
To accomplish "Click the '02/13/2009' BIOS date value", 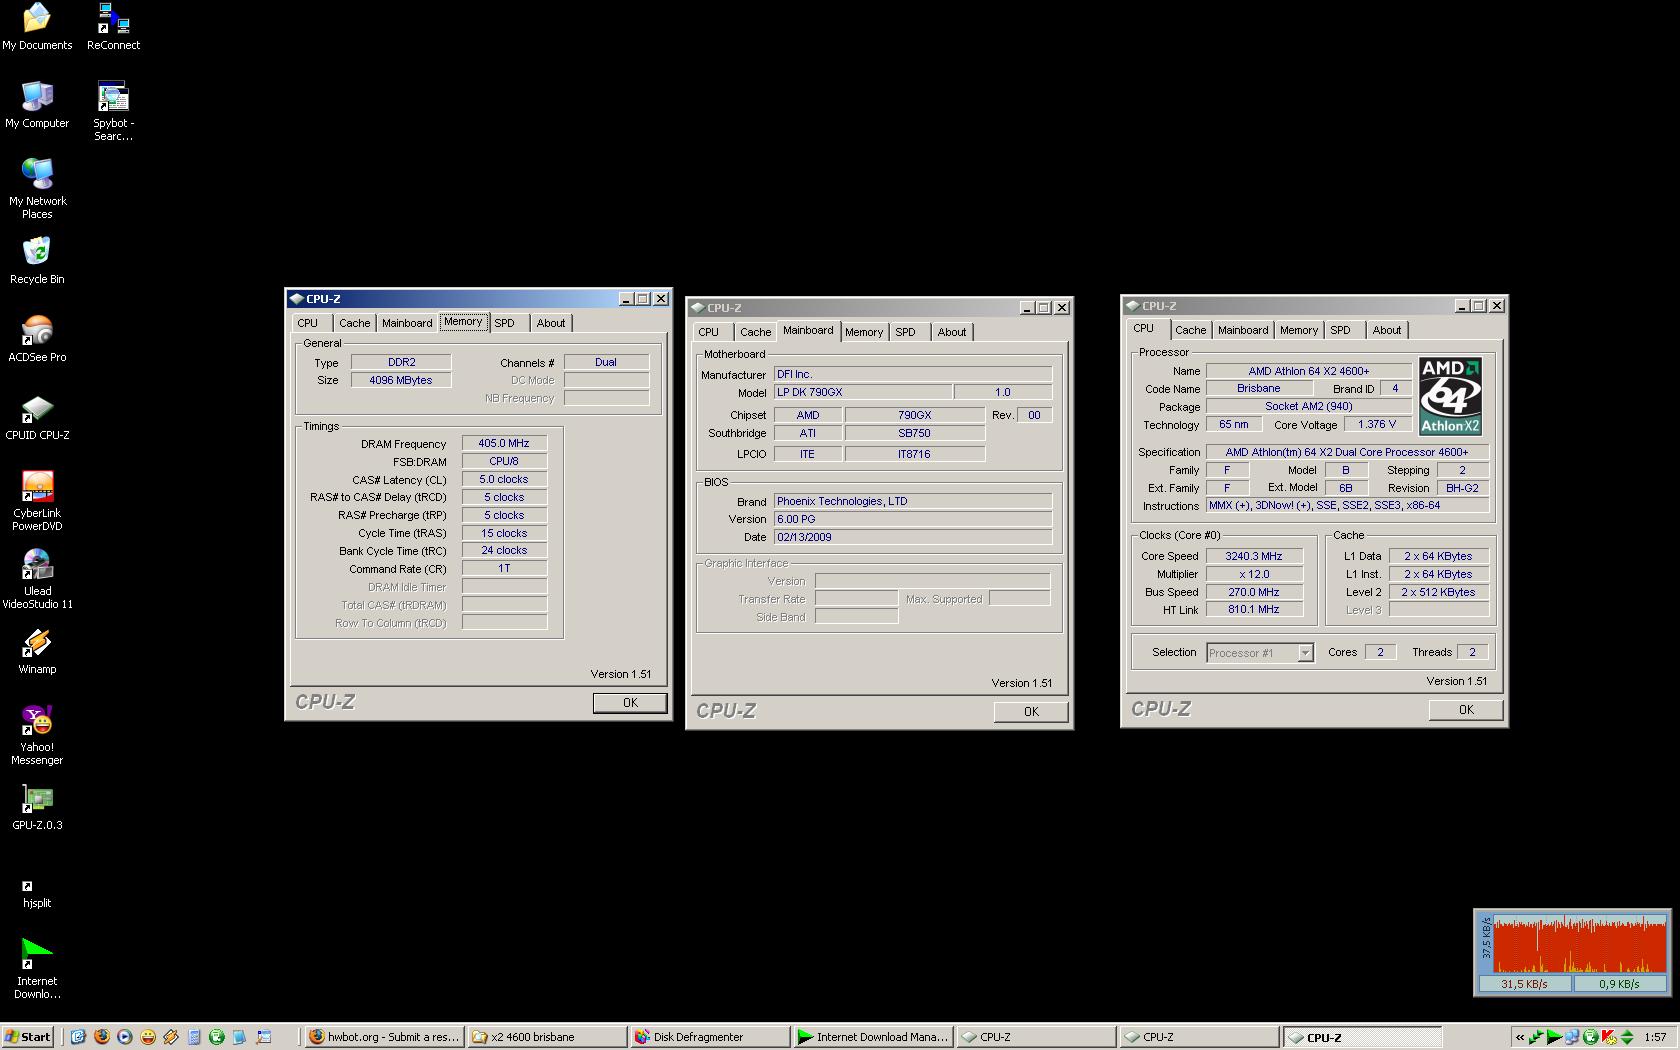I will tap(913, 538).
